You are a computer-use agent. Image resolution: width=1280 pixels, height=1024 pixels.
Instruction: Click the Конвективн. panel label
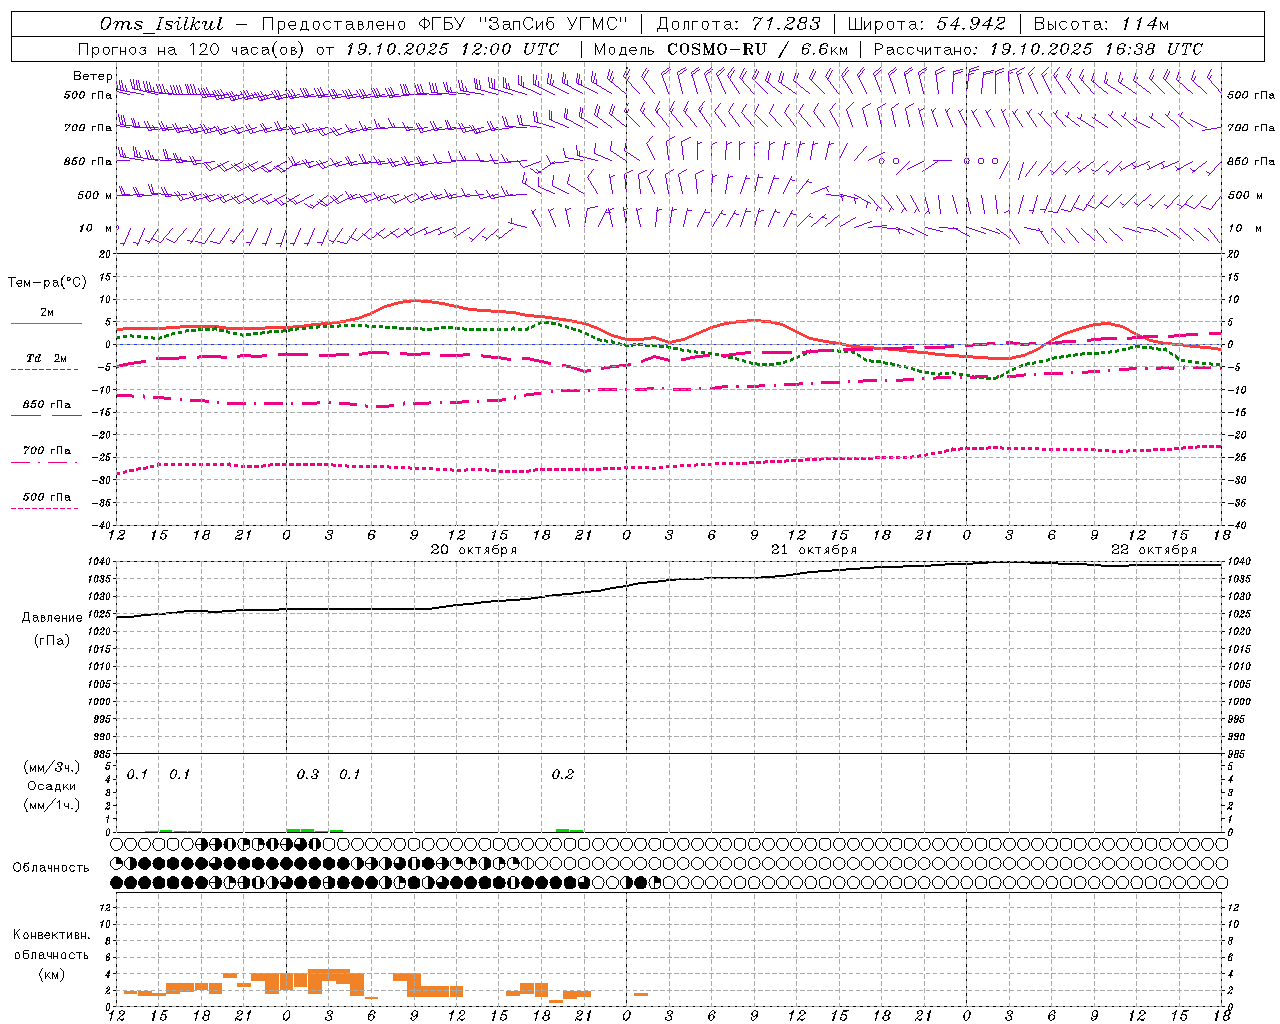click(x=51, y=935)
